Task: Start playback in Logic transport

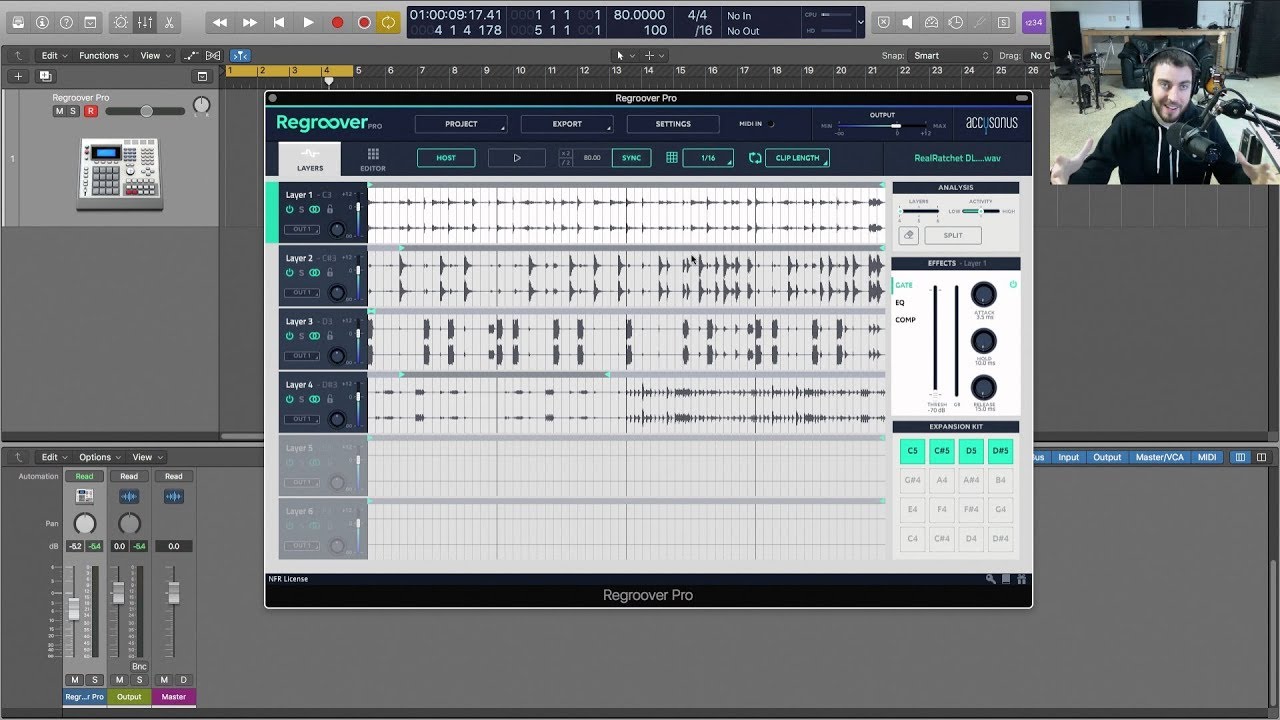Action: pyautogui.click(x=308, y=22)
